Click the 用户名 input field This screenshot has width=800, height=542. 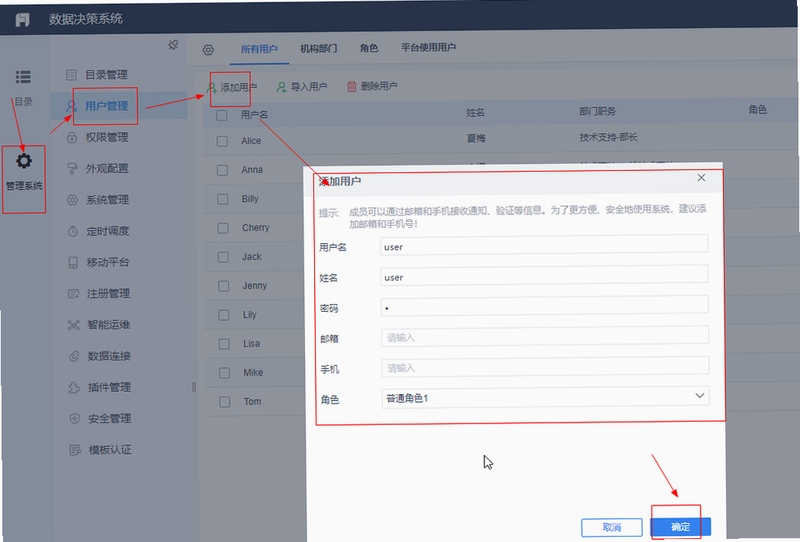[544, 244]
